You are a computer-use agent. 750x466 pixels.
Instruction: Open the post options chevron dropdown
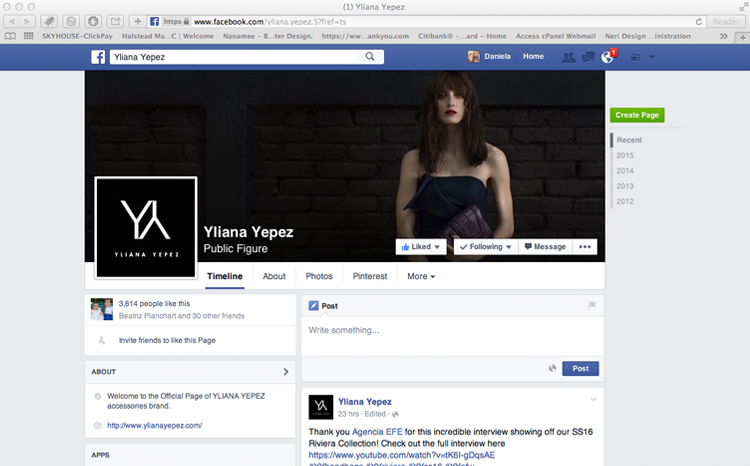coord(593,399)
